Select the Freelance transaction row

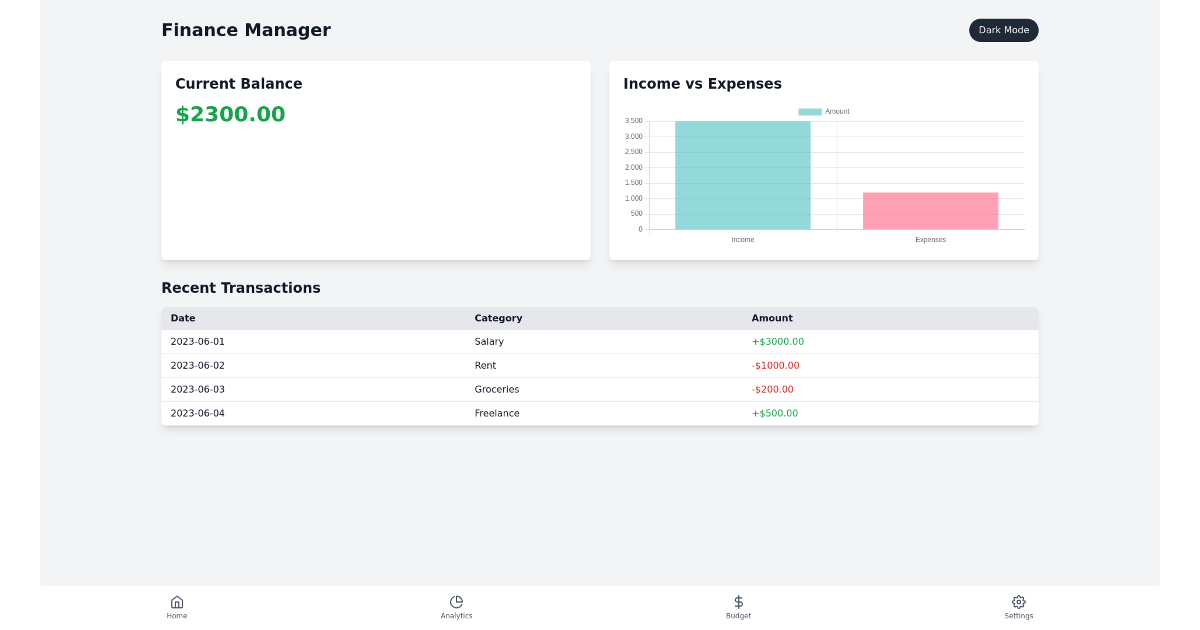click(x=600, y=413)
